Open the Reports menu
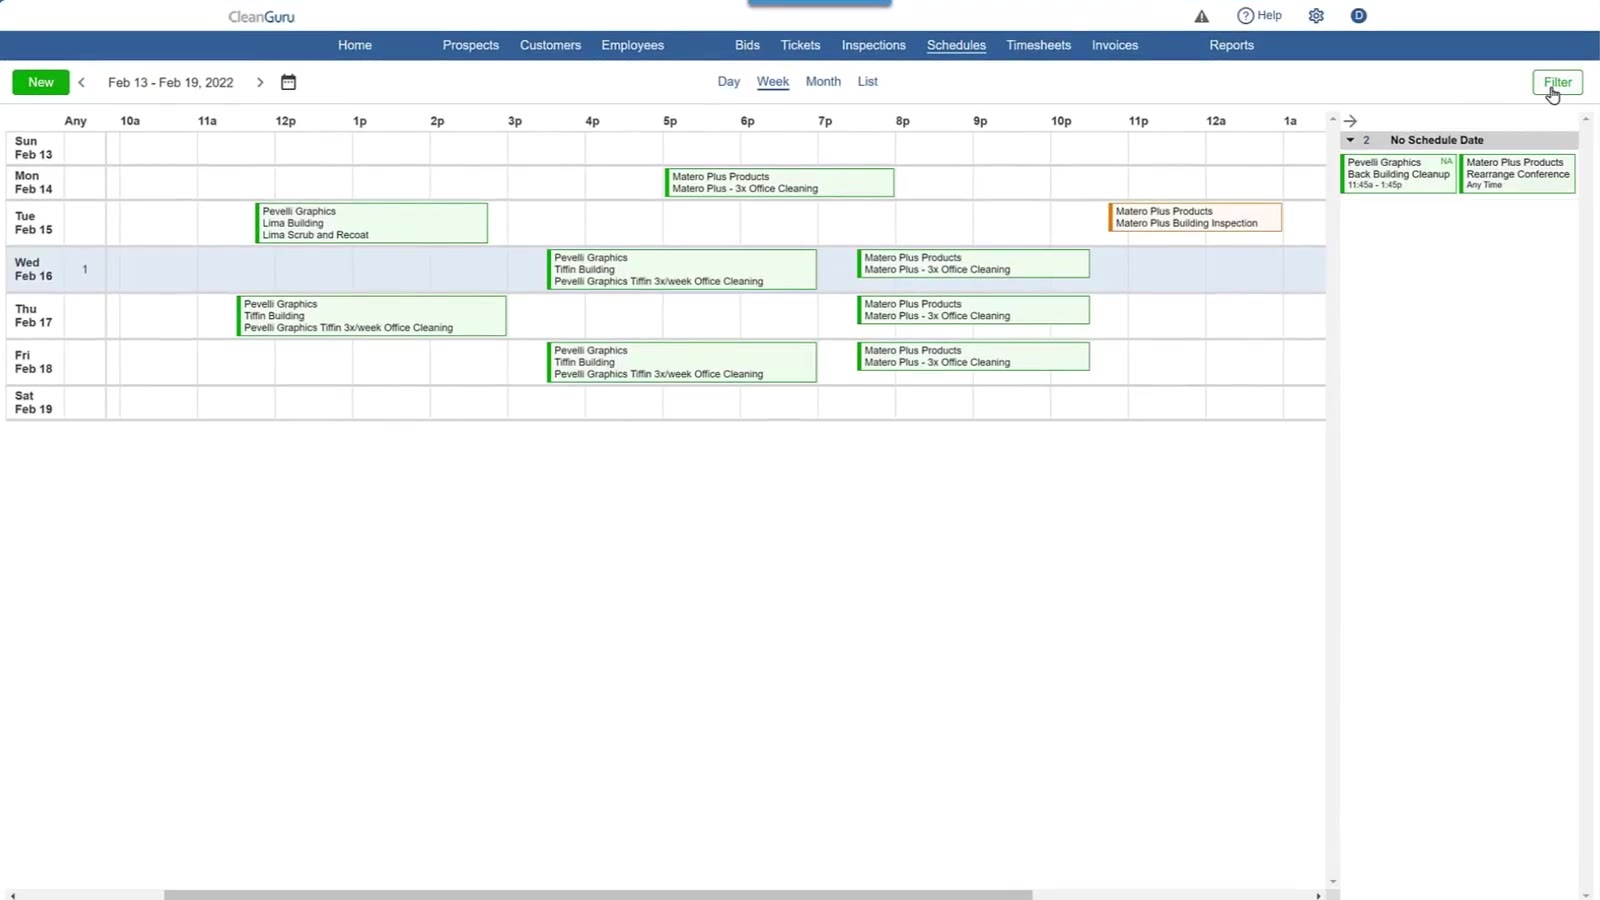Viewport: 1600px width, 900px height. coord(1231,45)
